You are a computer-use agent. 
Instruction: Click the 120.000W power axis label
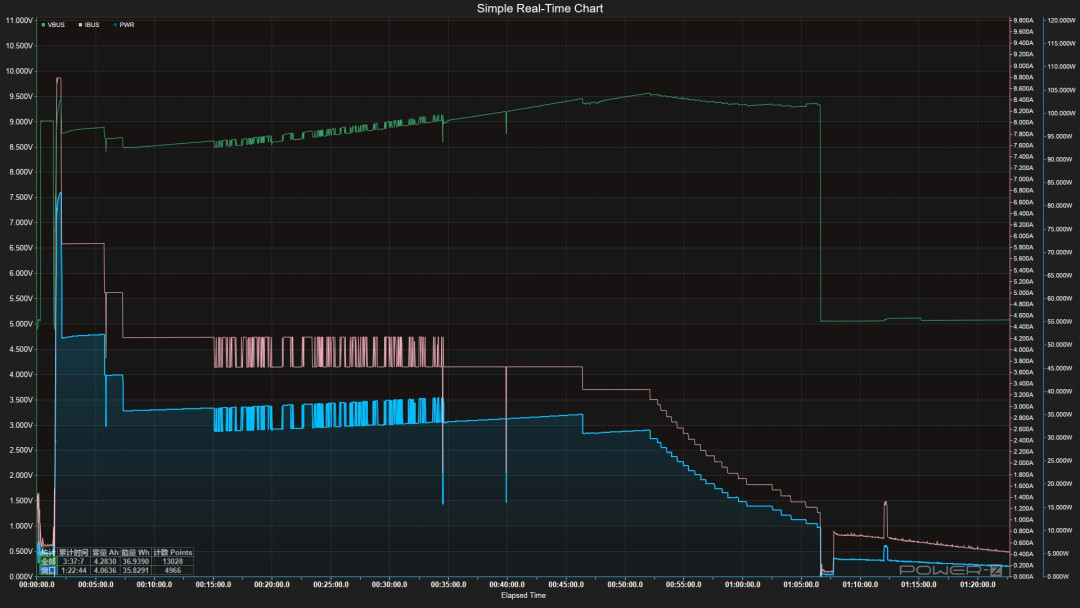tap(1061, 21)
